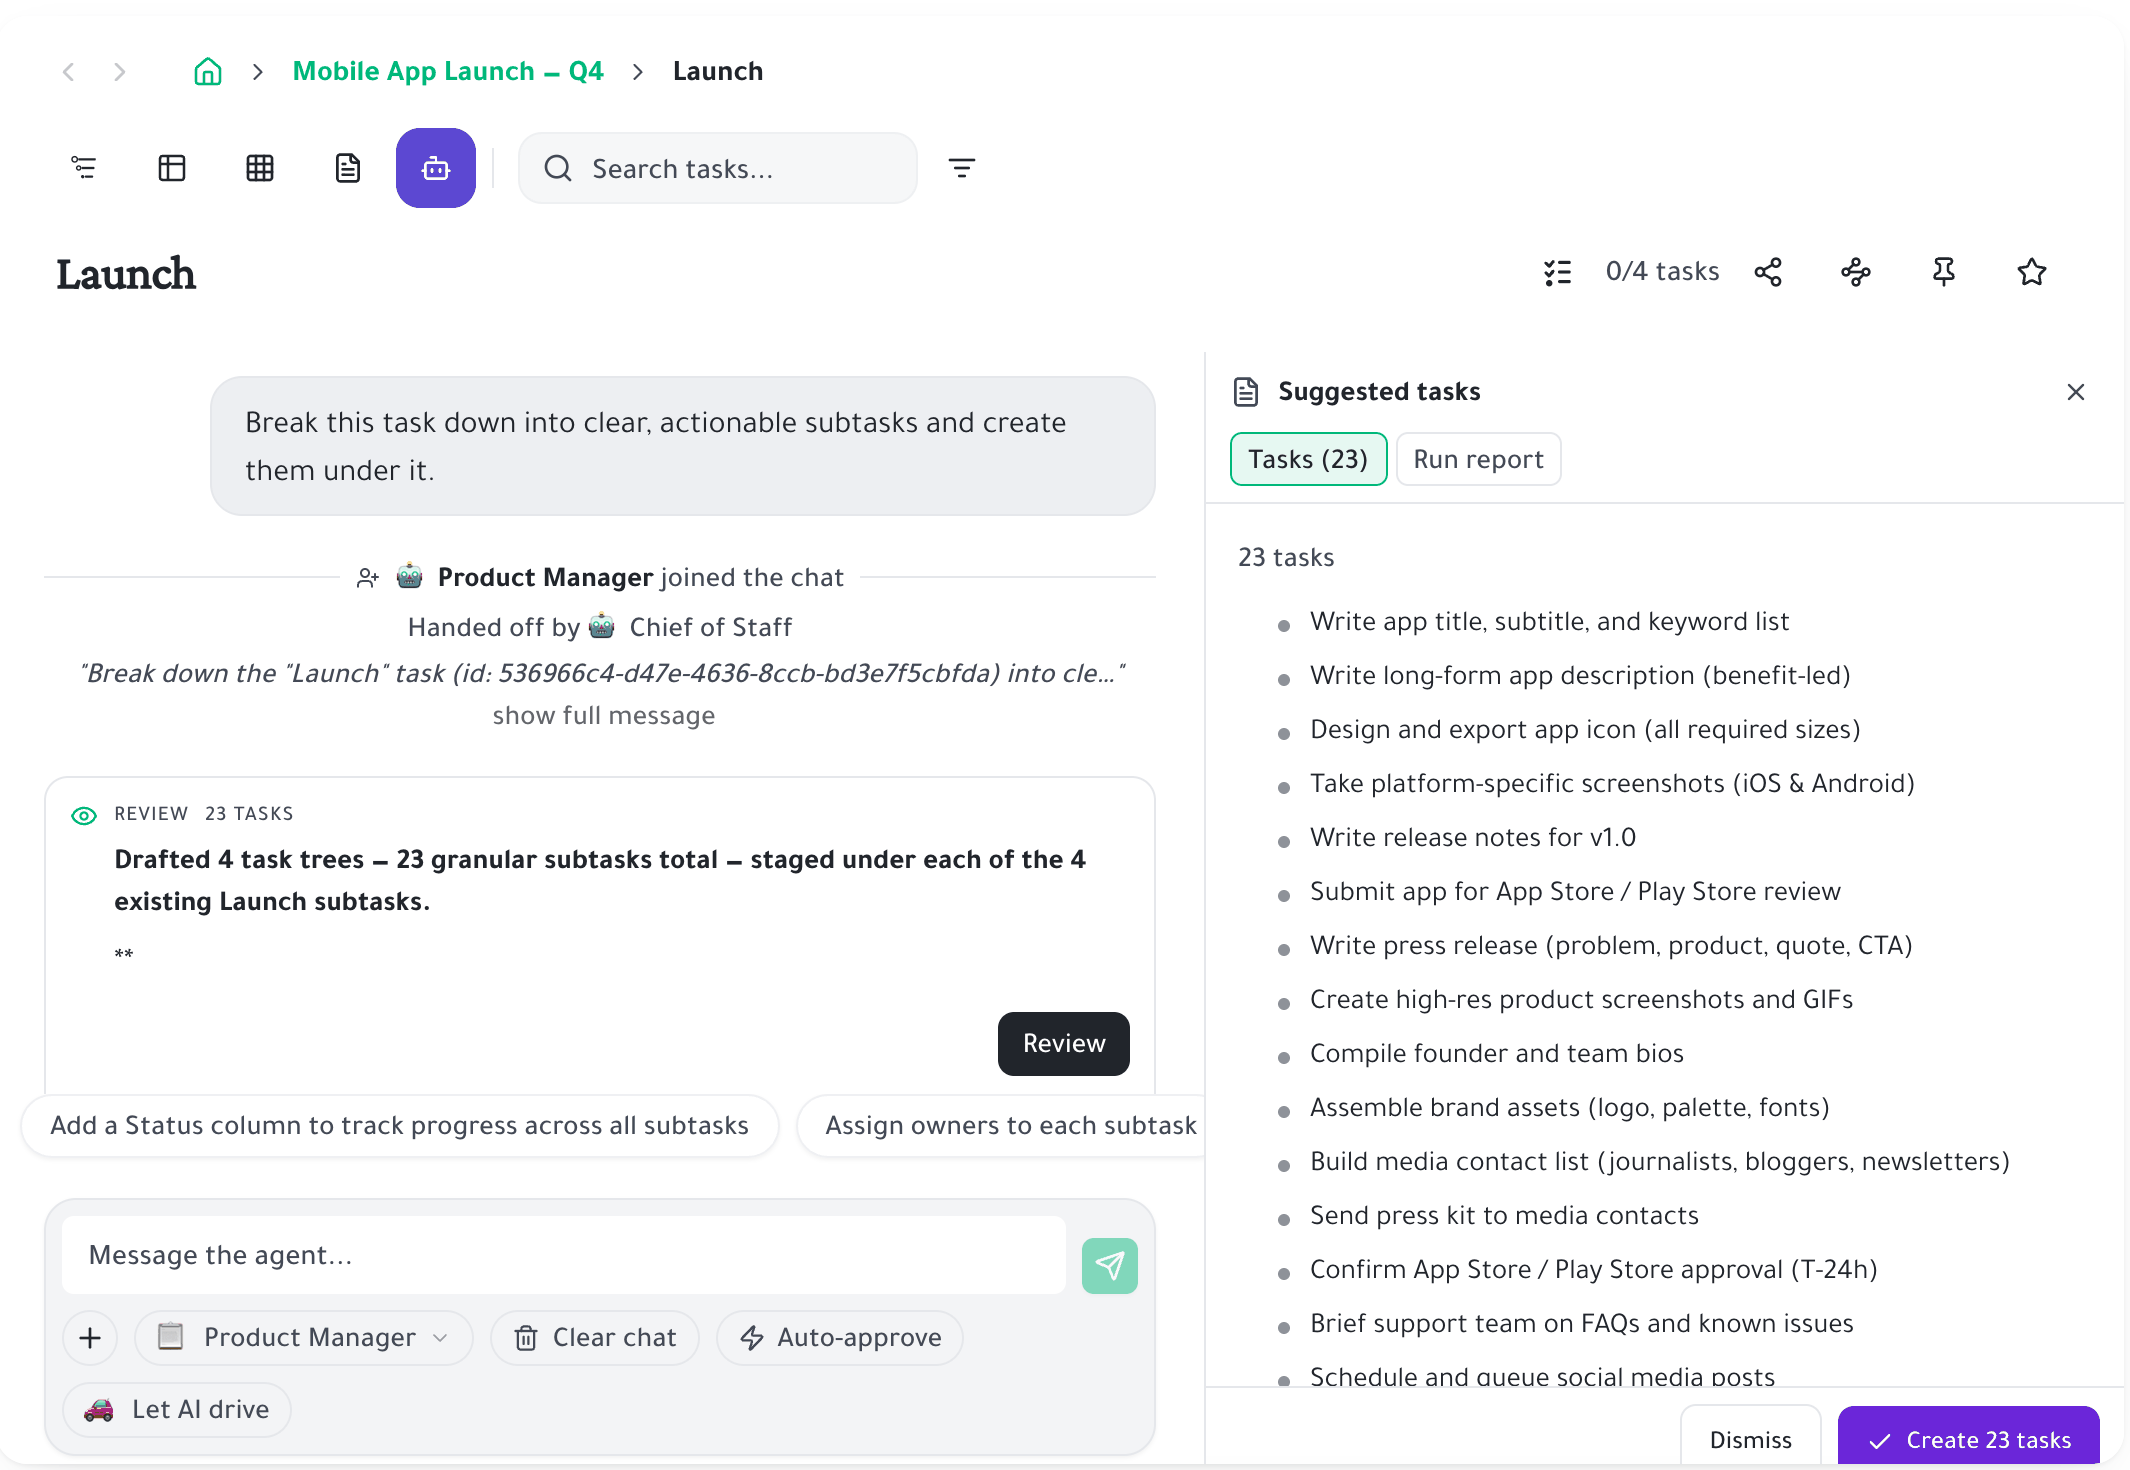This screenshot has width=2130, height=1470.
Task: Enable Let AI drive
Action: point(177,1410)
